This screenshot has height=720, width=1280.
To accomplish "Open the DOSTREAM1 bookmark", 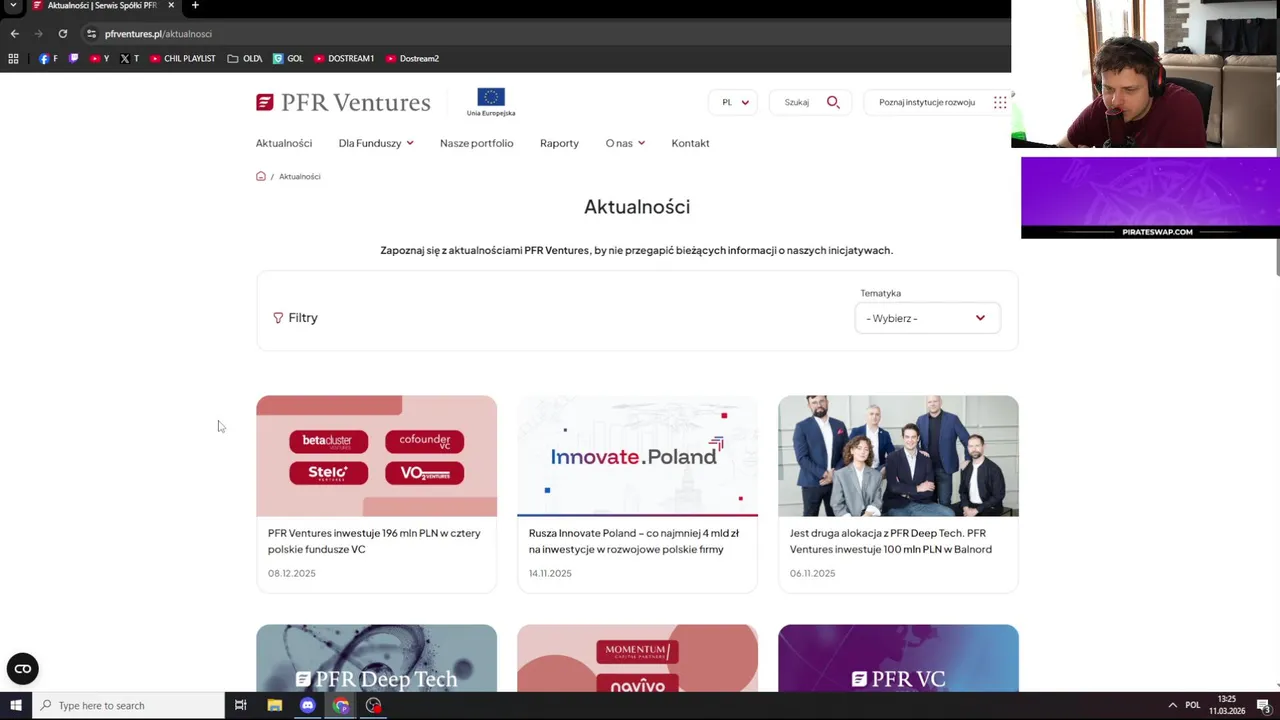I will point(344,58).
